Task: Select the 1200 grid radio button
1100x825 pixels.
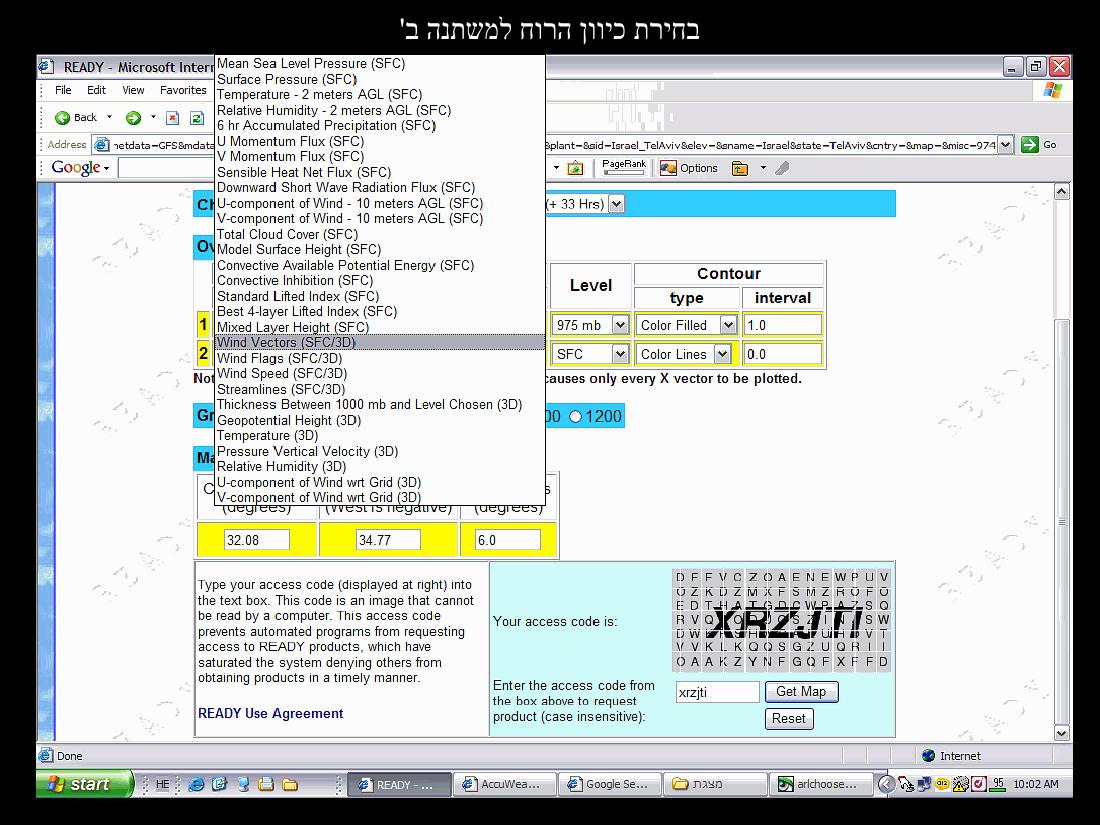Action: click(x=575, y=417)
